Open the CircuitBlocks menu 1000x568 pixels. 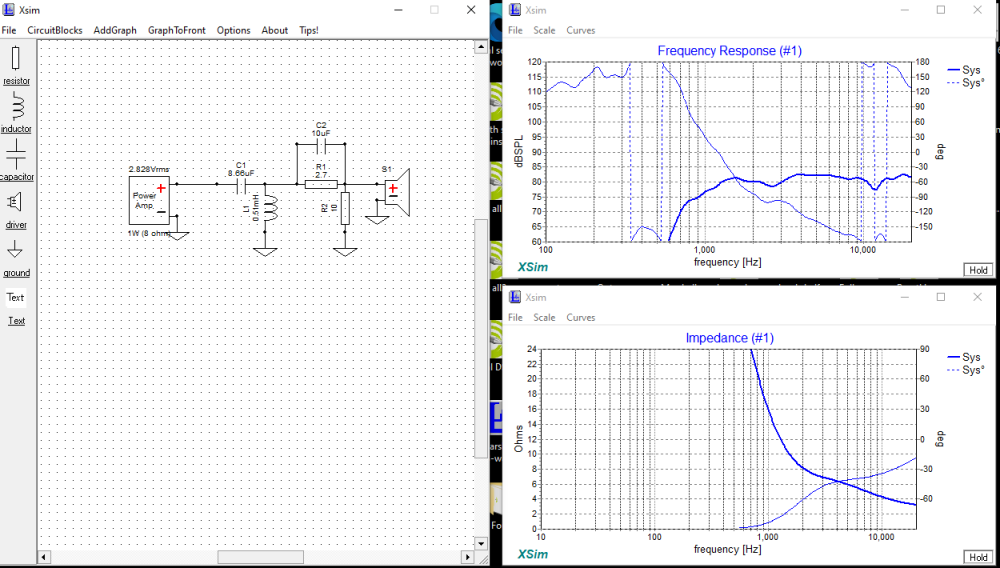[x=55, y=30]
